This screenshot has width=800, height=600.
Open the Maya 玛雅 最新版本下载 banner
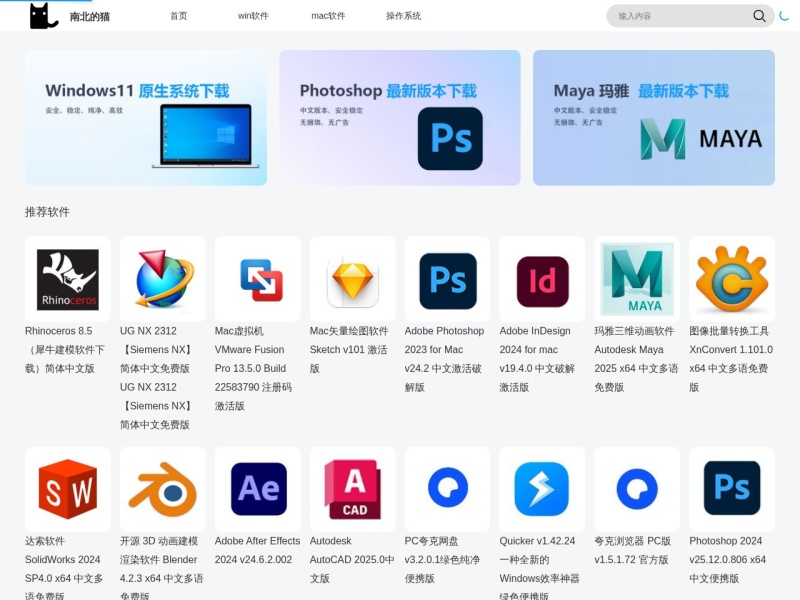coord(654,118)
